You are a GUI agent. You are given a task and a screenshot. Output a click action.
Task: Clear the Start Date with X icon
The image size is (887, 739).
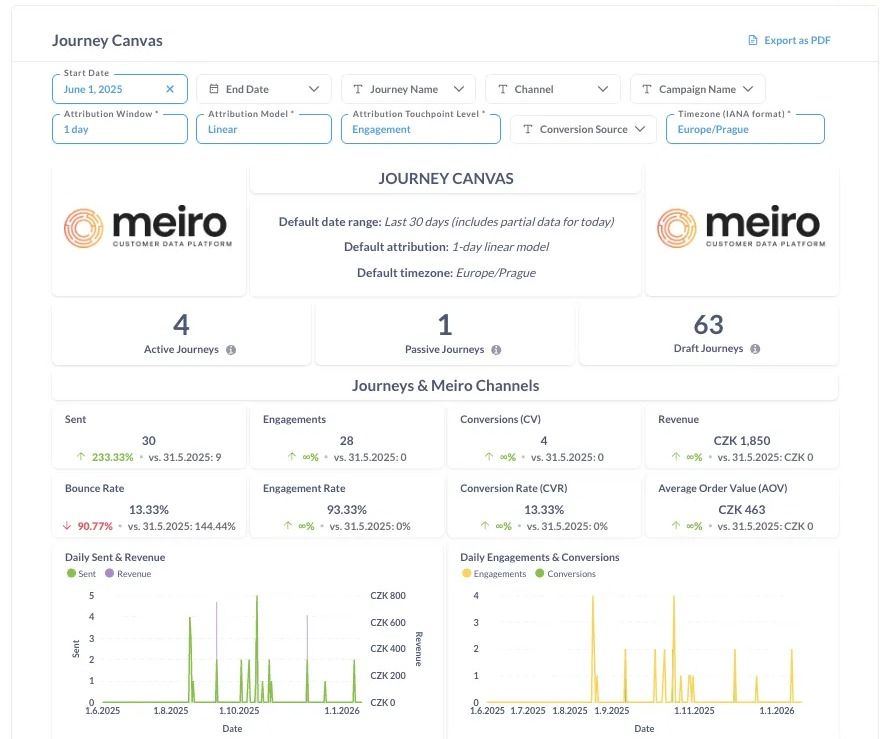pos(170,89)
